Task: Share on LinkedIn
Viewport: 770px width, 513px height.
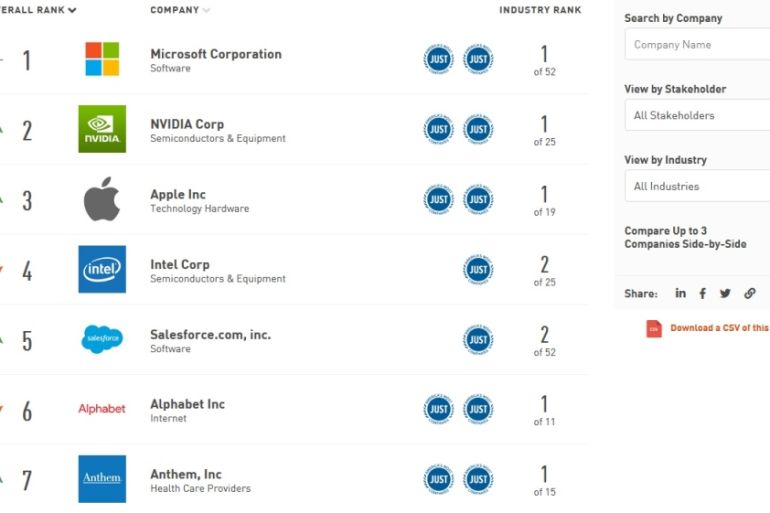Action: tap(681, 294)
